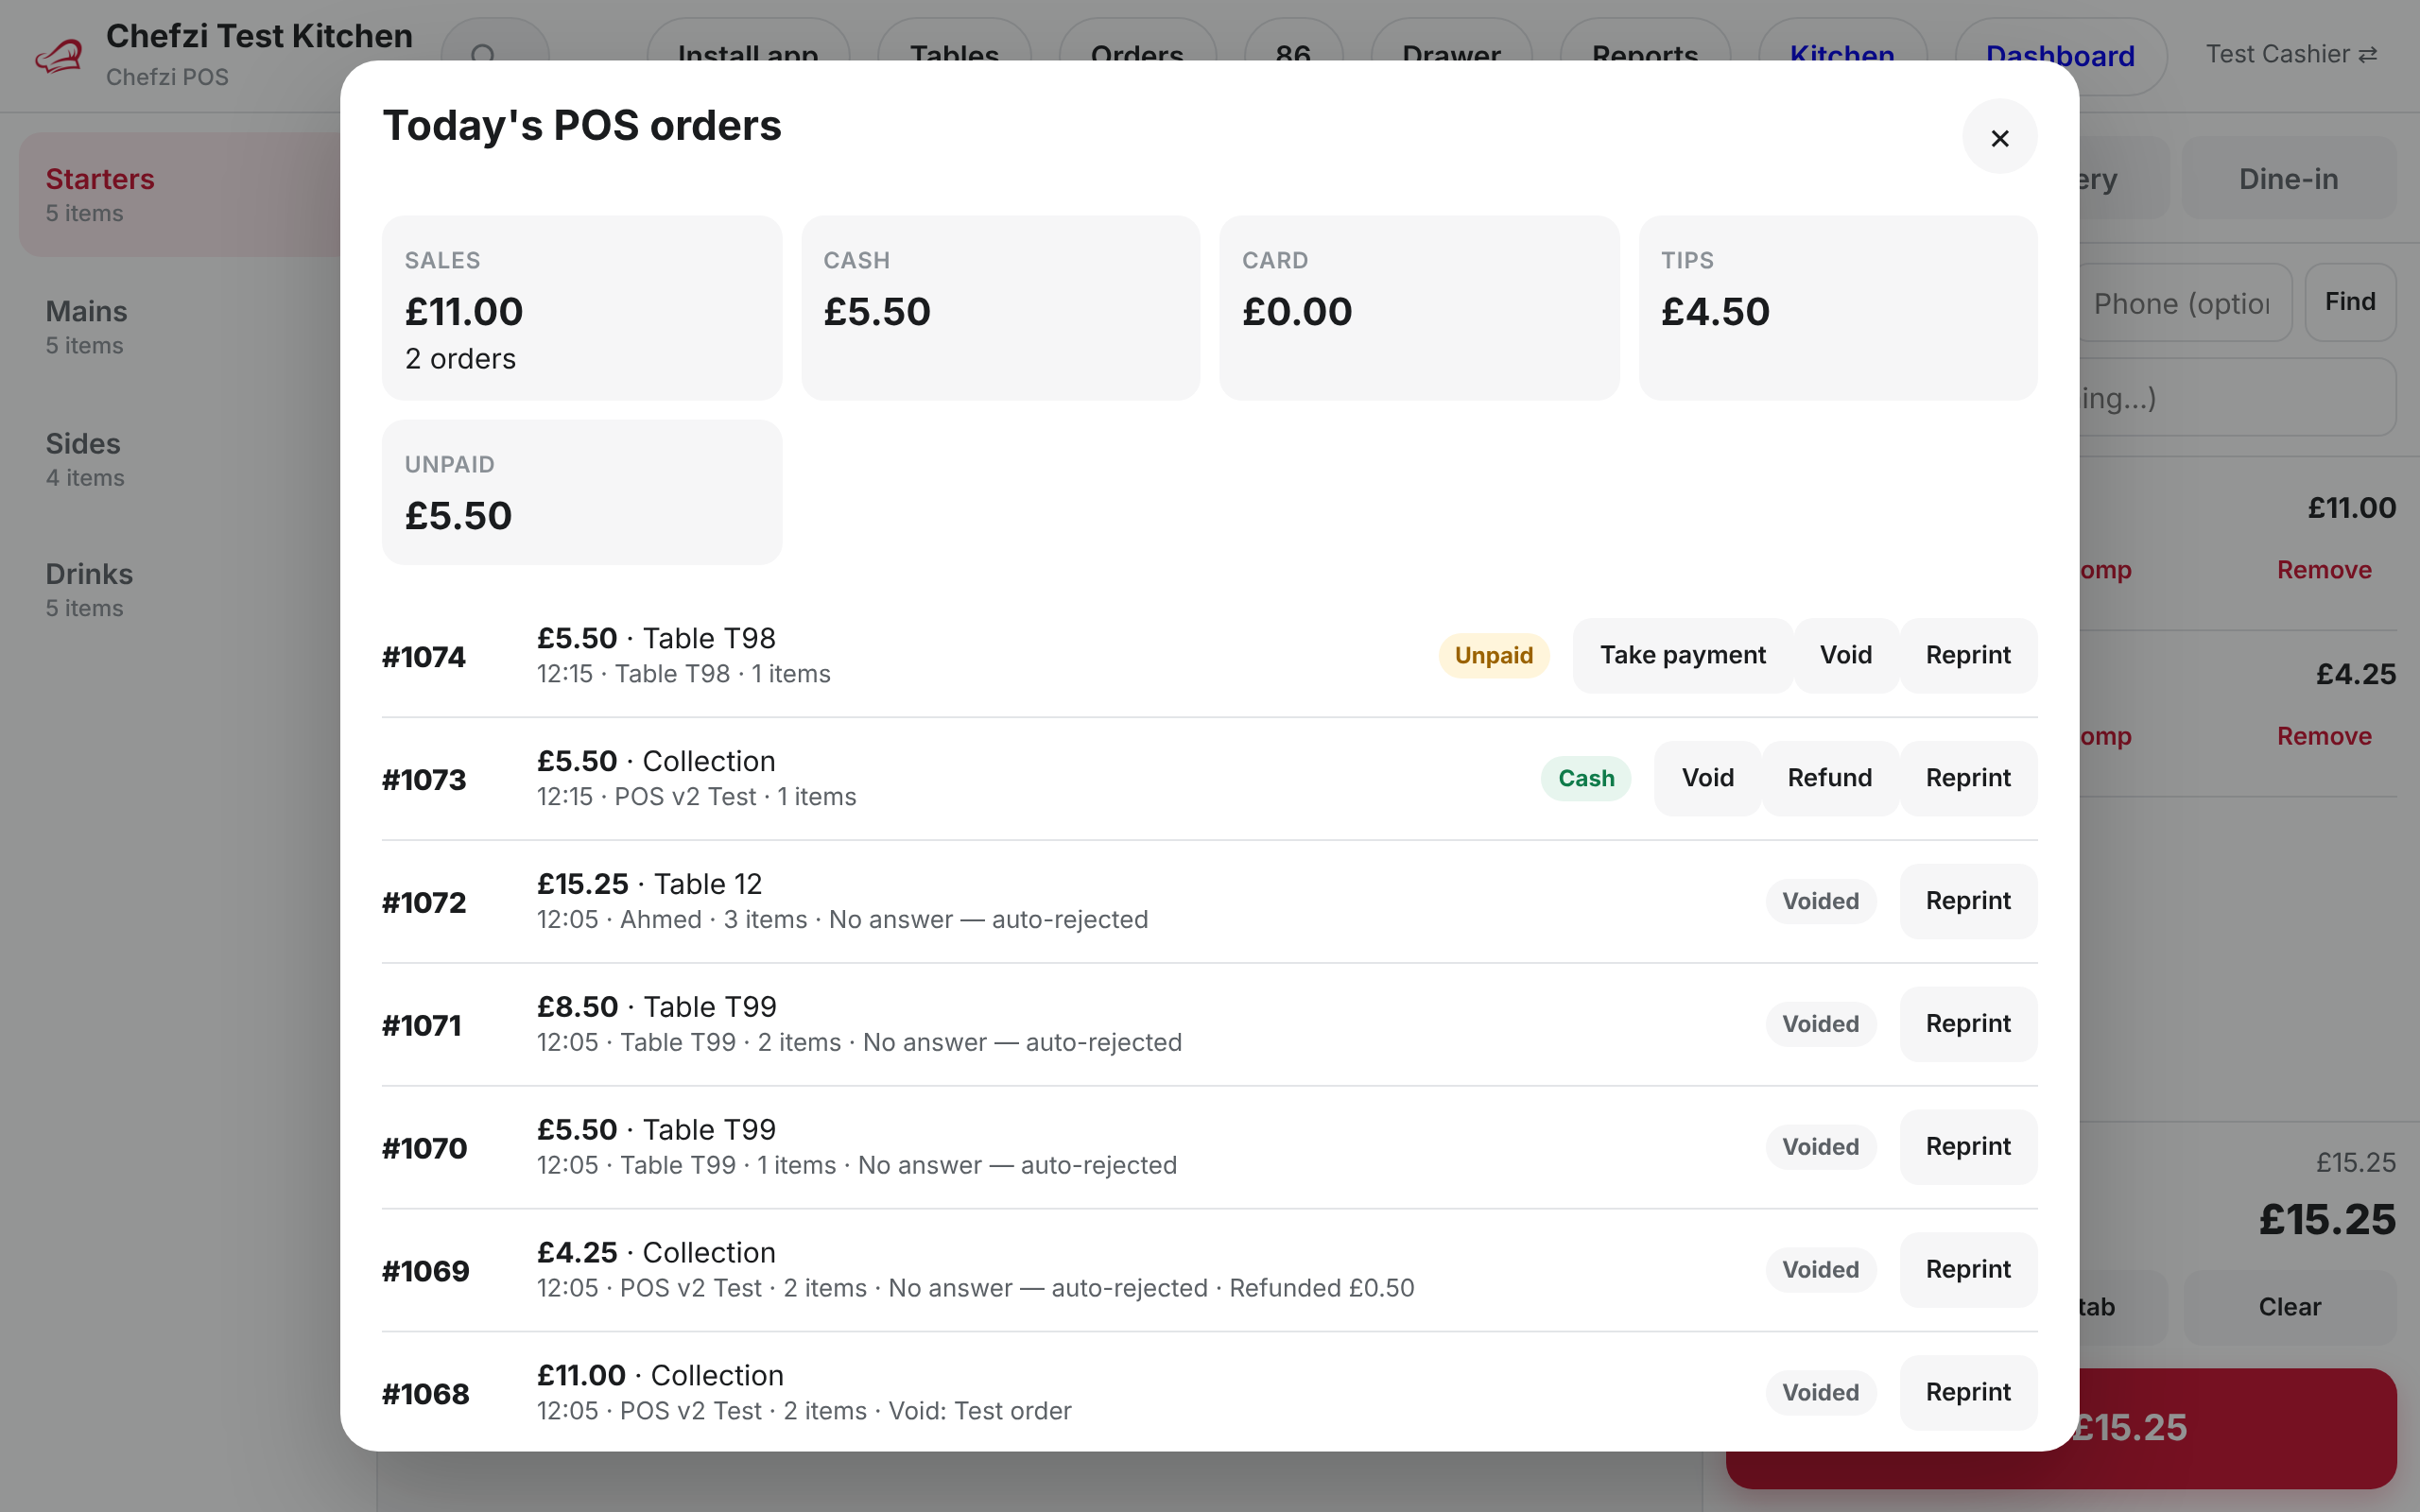This screenshot has width=2420, height=1512.
Task: Choose the Dine-in order type
Action: 2288,179
